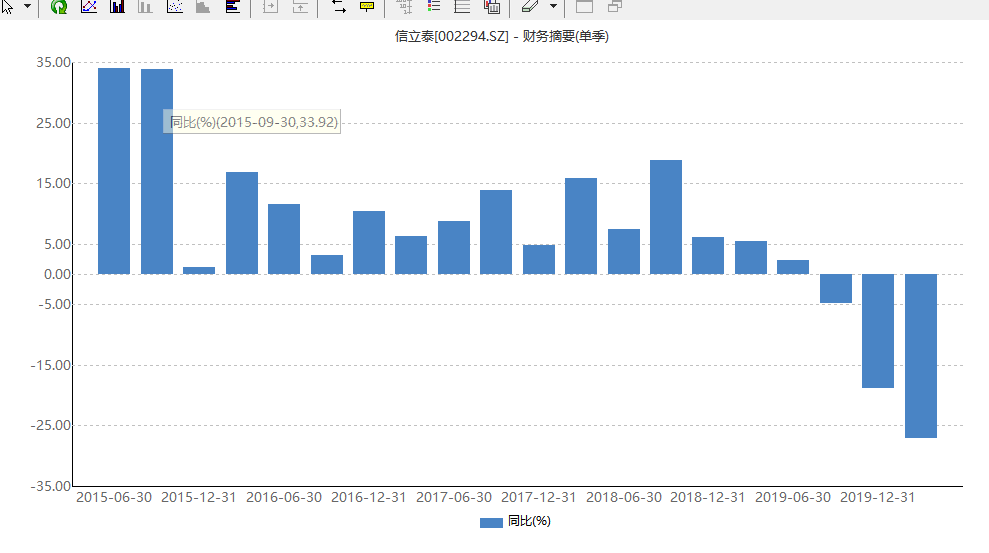This screenshot has width=989, height=553.
Task: Click the single window layout icon
Action: (584, 6)
